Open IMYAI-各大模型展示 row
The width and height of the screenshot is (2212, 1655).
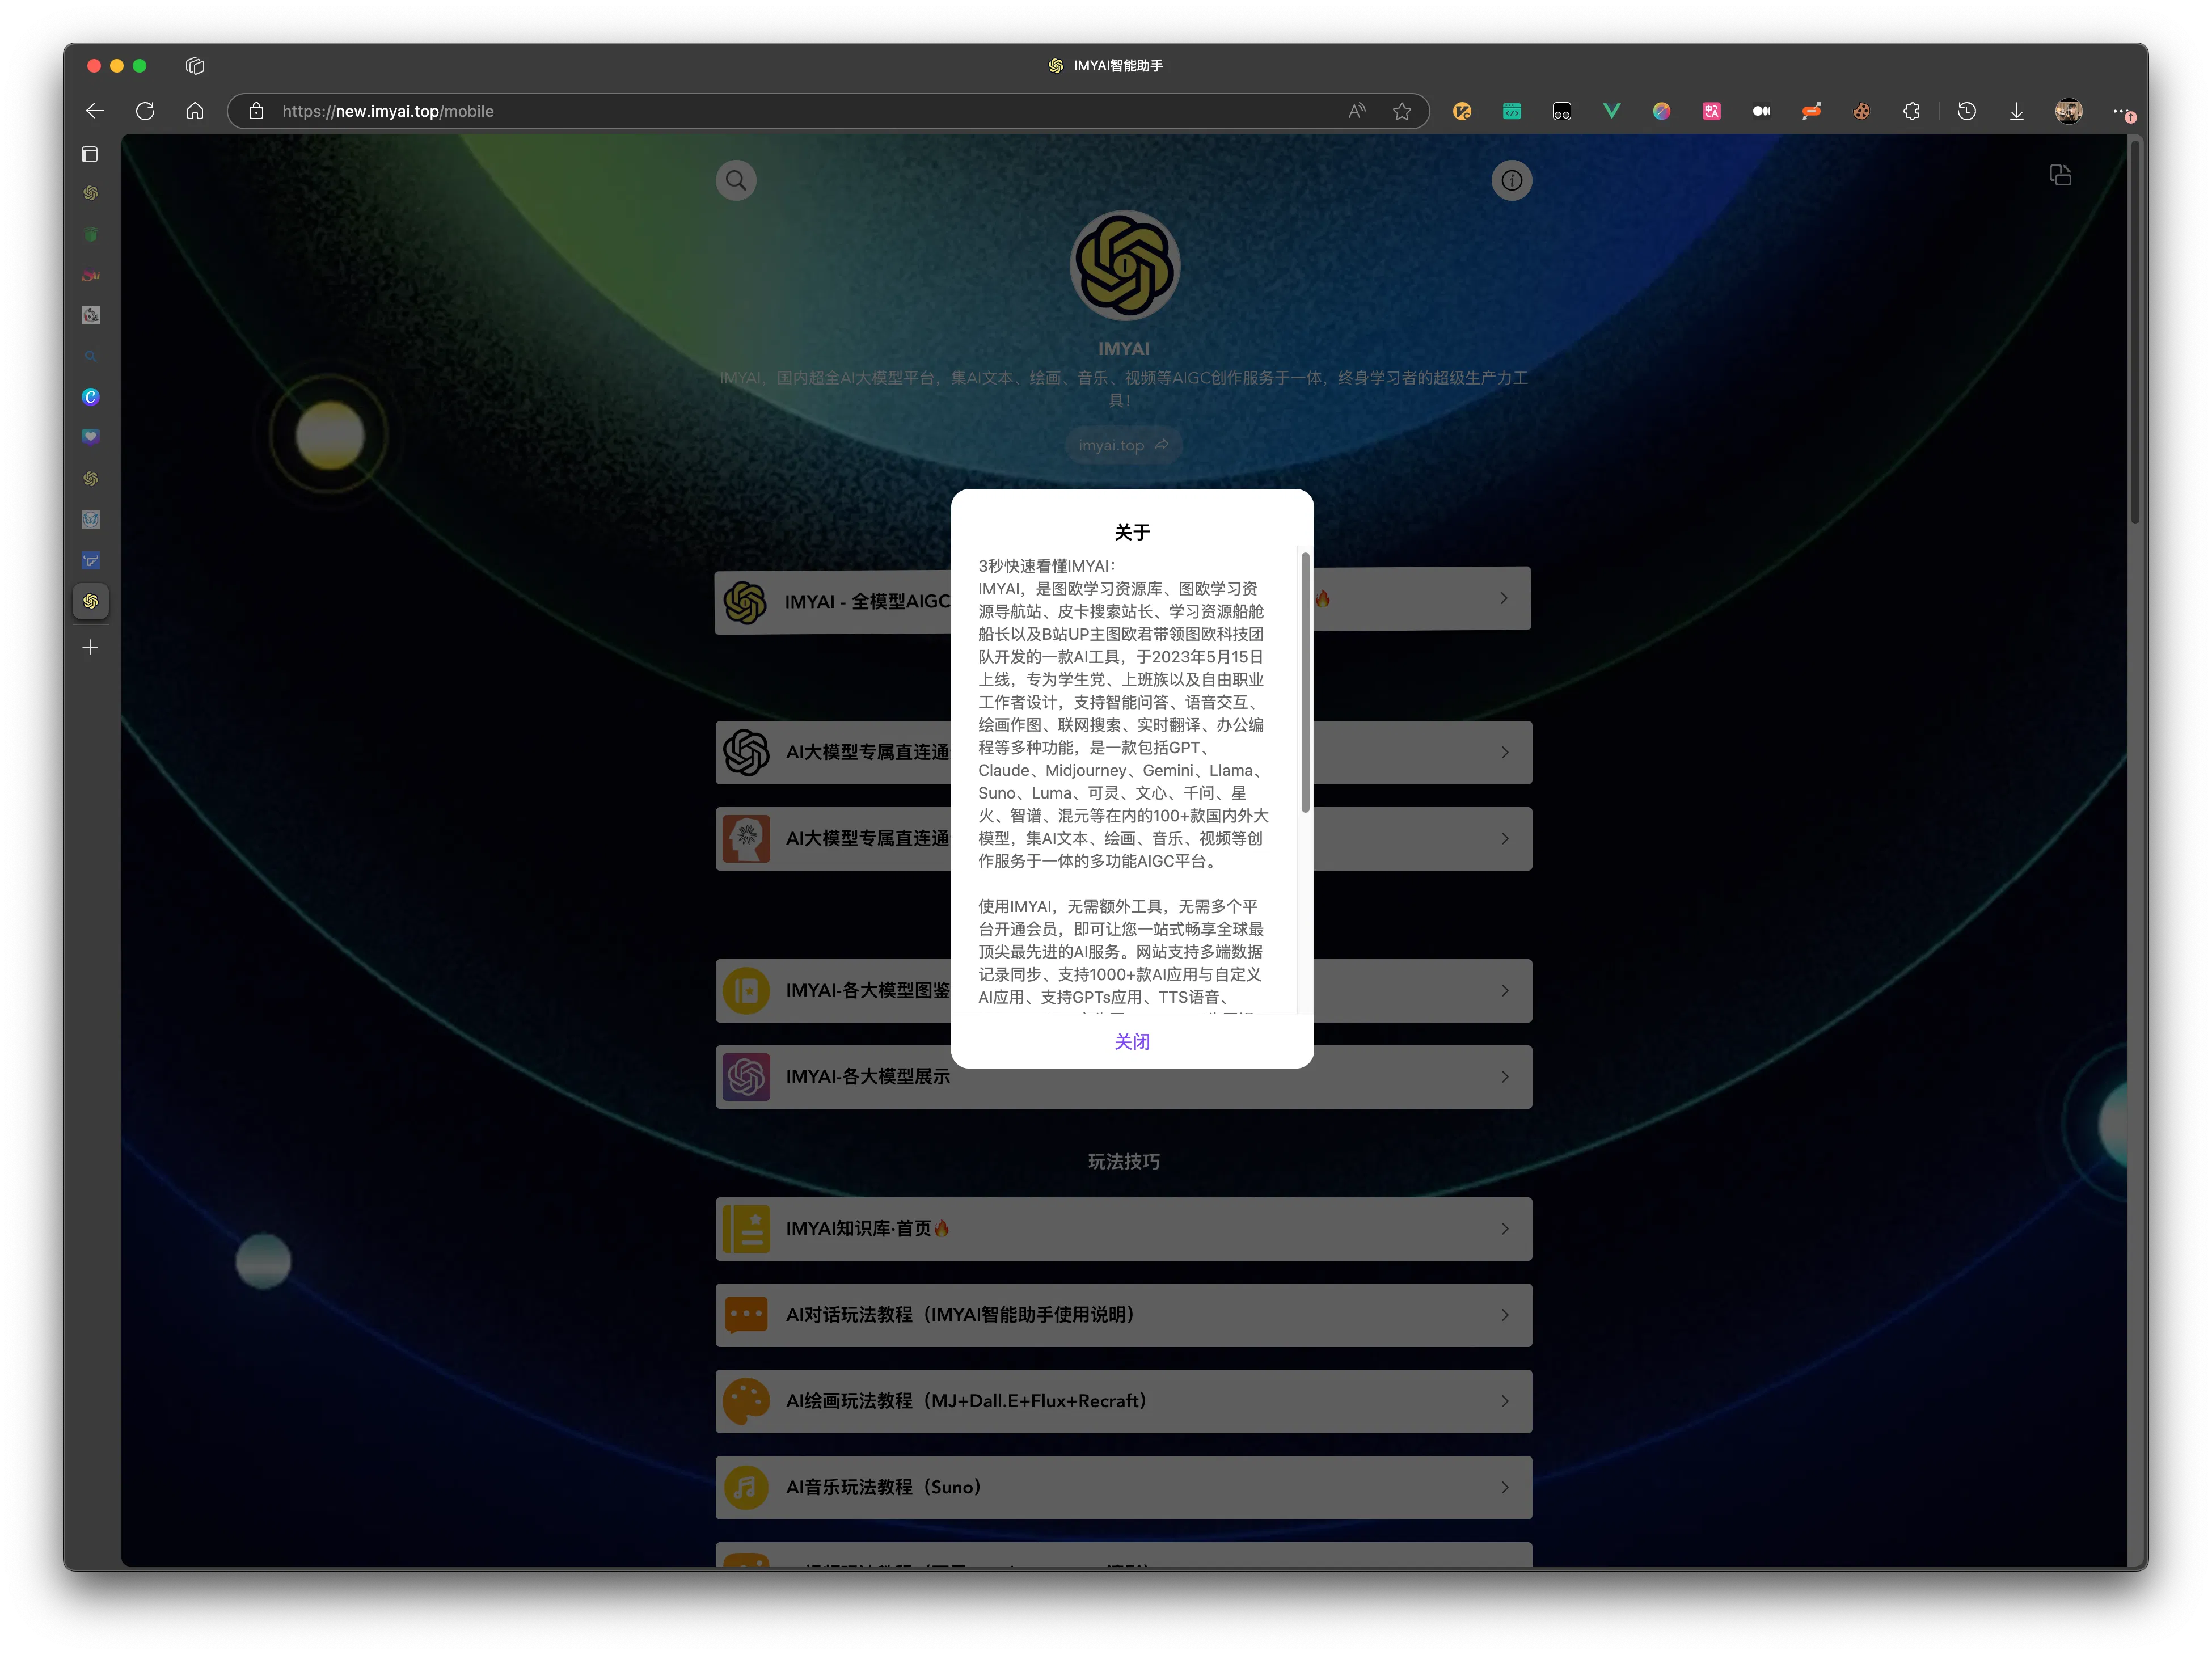[1123, 1076]
